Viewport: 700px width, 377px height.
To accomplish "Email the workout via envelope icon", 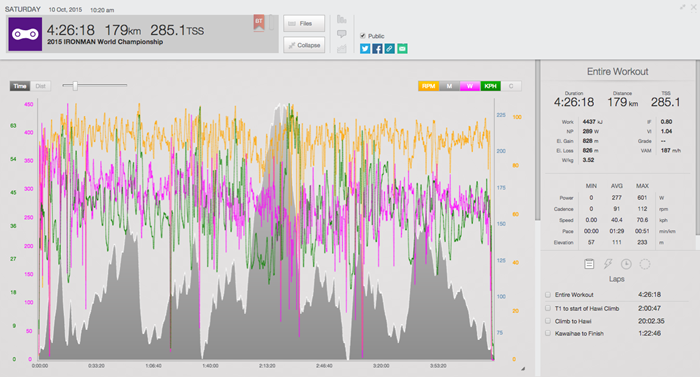I will point(402,49).
